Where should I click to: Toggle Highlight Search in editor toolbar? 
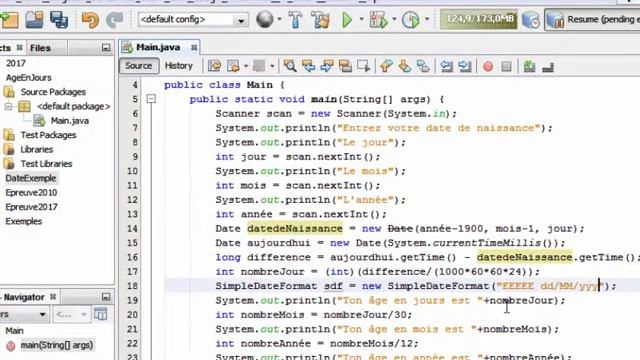(x=345, y=66)
